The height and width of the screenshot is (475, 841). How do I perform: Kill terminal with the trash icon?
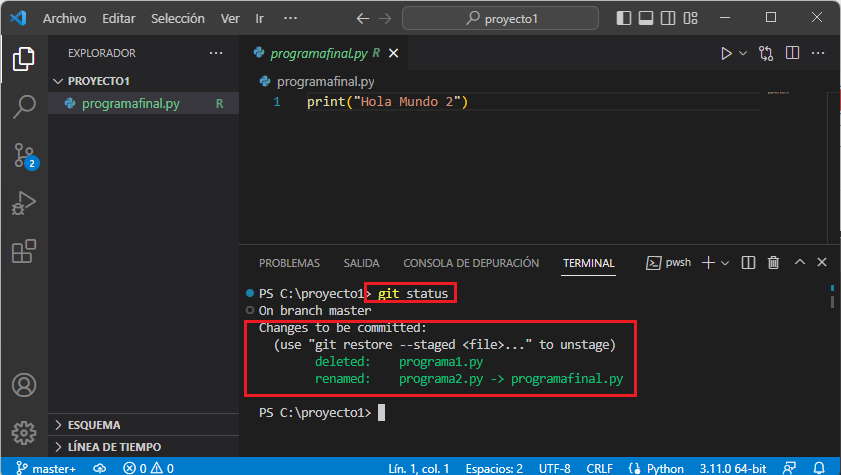(x=773, y=263)
